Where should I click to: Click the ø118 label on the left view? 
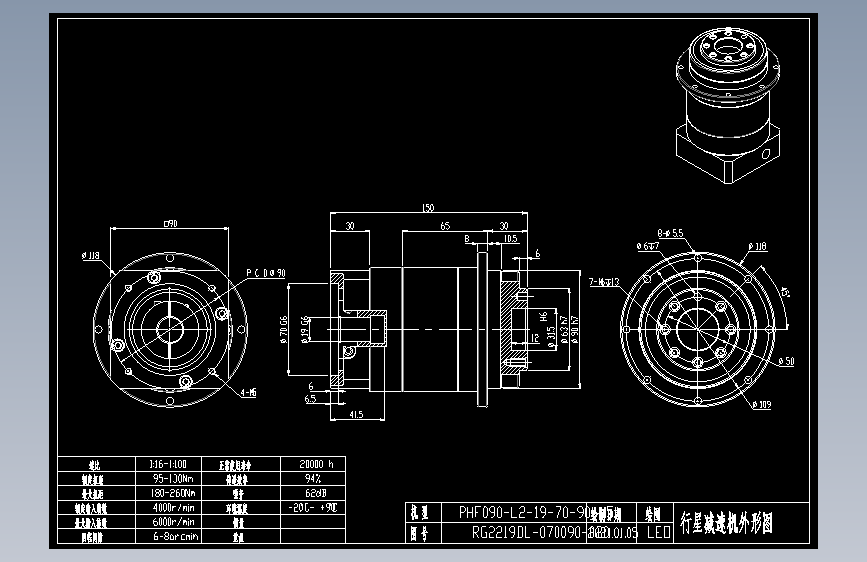click(x=91, y=256)
